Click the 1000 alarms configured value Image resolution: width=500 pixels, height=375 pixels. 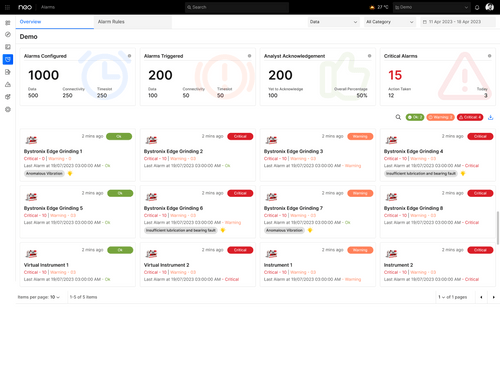(x=43, y=75)
